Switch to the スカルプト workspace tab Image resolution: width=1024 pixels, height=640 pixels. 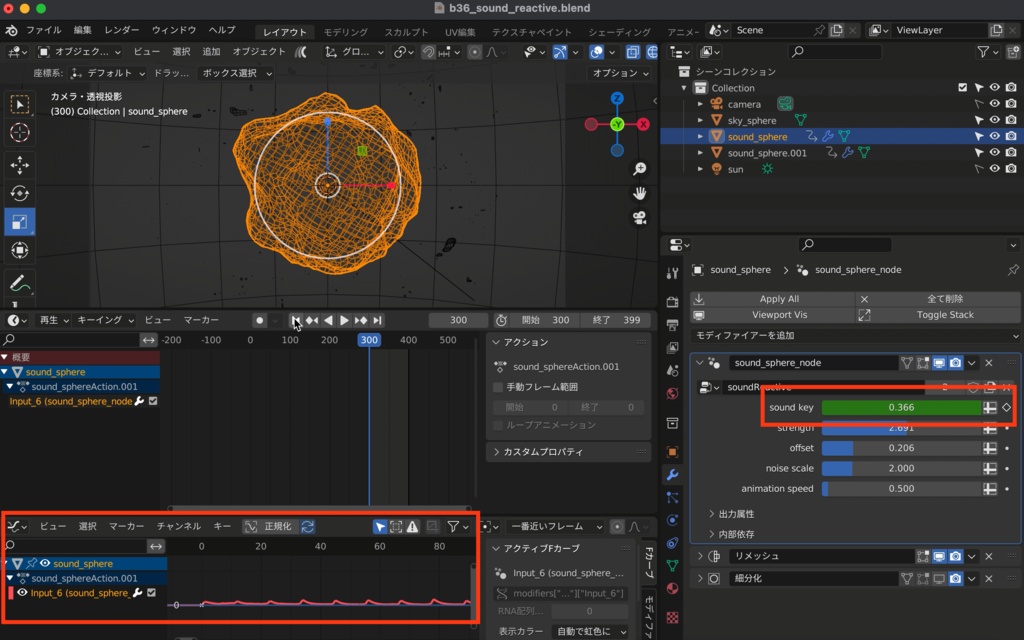(405, 31)
